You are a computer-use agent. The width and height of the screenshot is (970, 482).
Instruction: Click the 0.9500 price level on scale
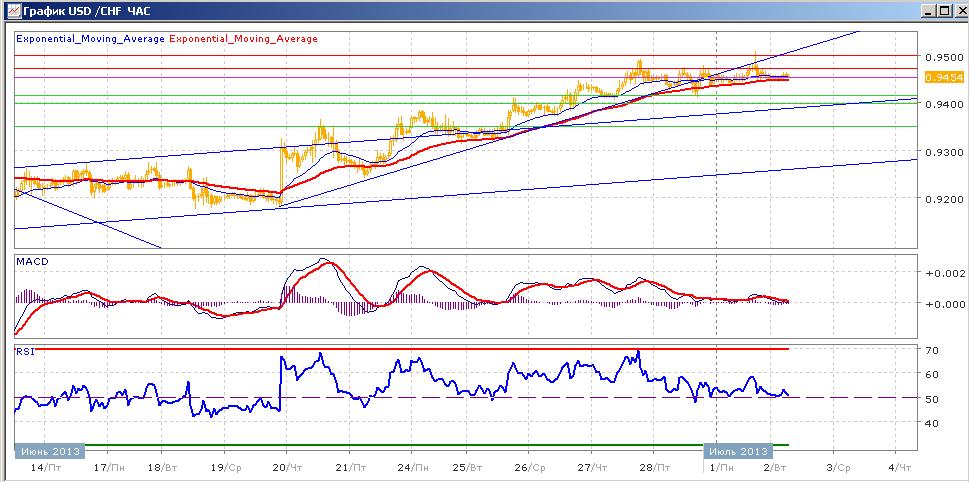pos(942,58)
